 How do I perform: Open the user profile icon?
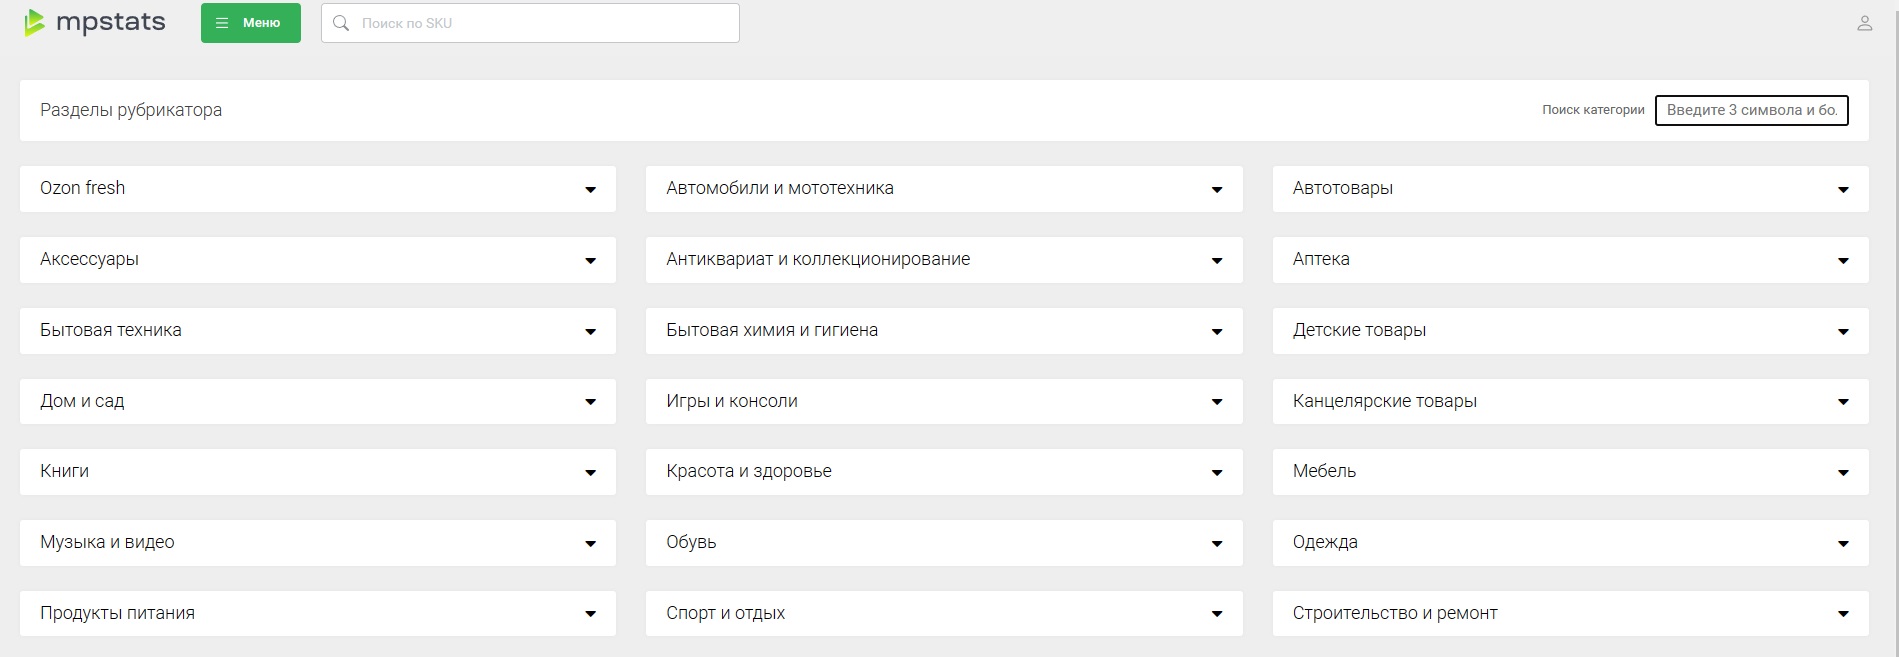click(1864, 23)
